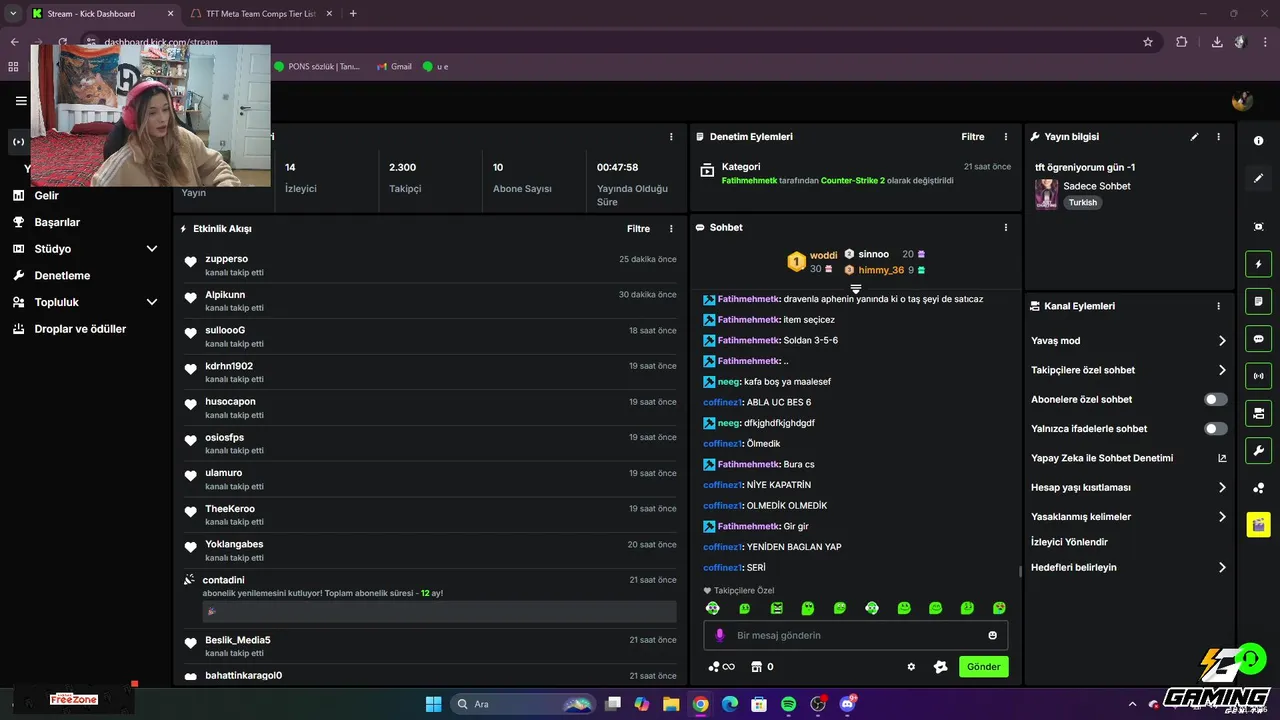Screen dimensions: 1280x720
Task: Open stats panel three-dot menu
Action: tap(671, 137)
